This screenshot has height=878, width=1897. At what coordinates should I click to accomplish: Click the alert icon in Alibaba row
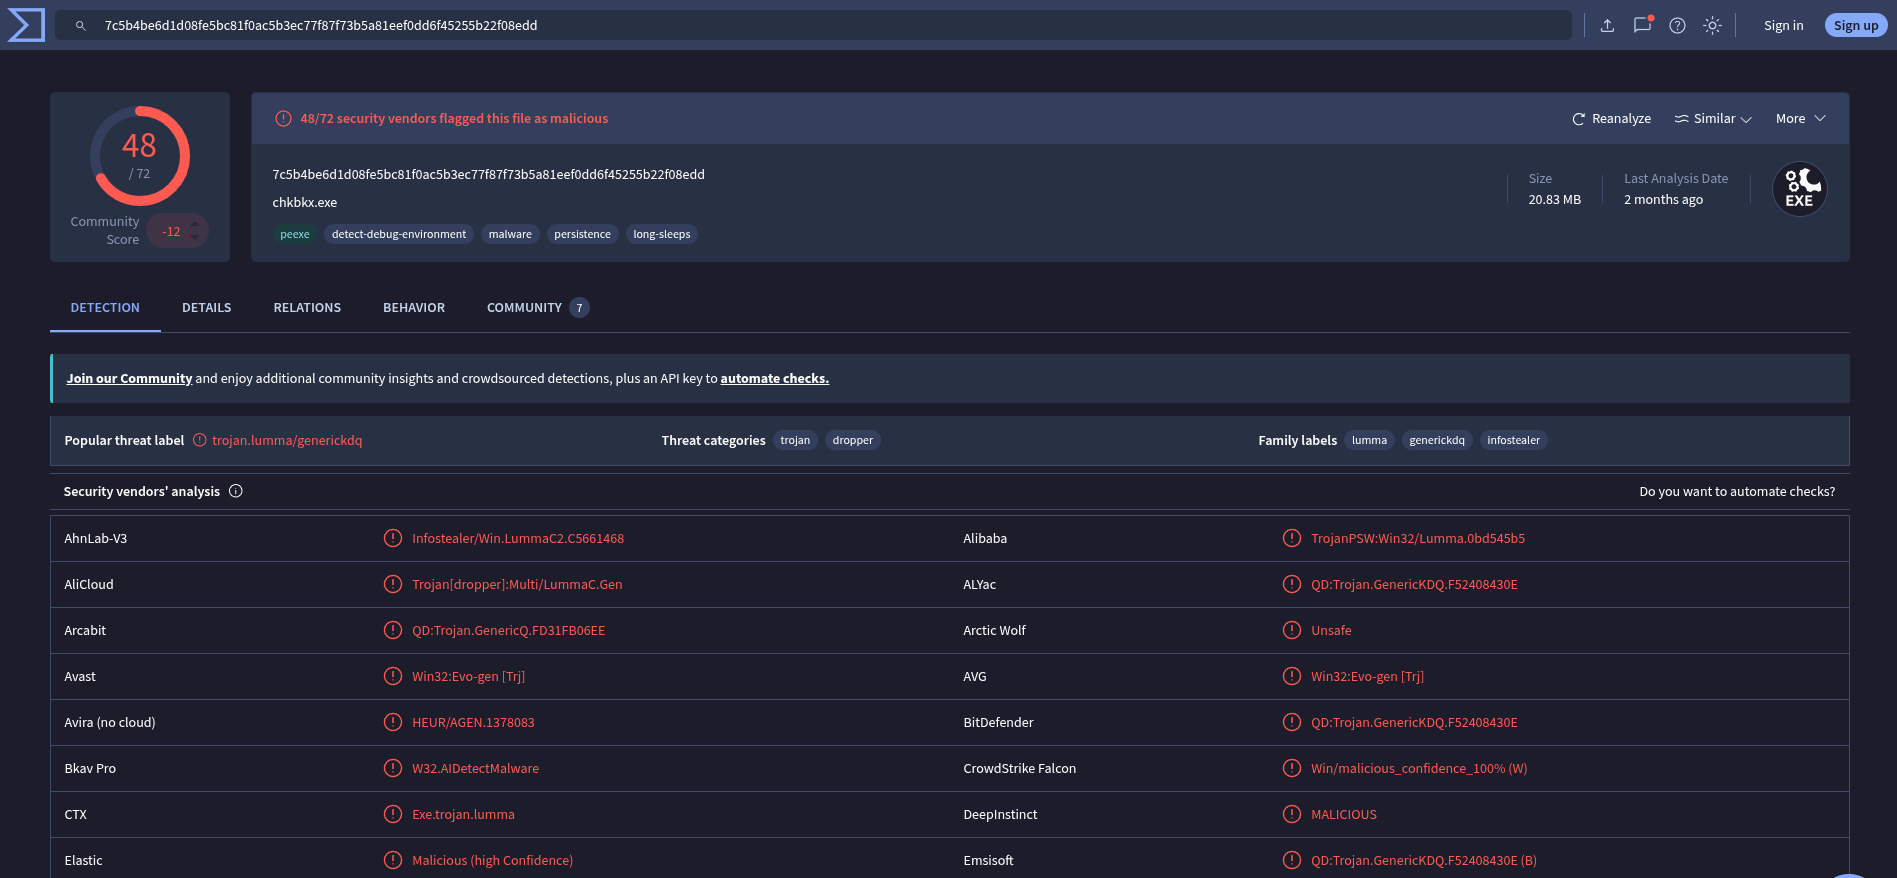pos(1292,538)
